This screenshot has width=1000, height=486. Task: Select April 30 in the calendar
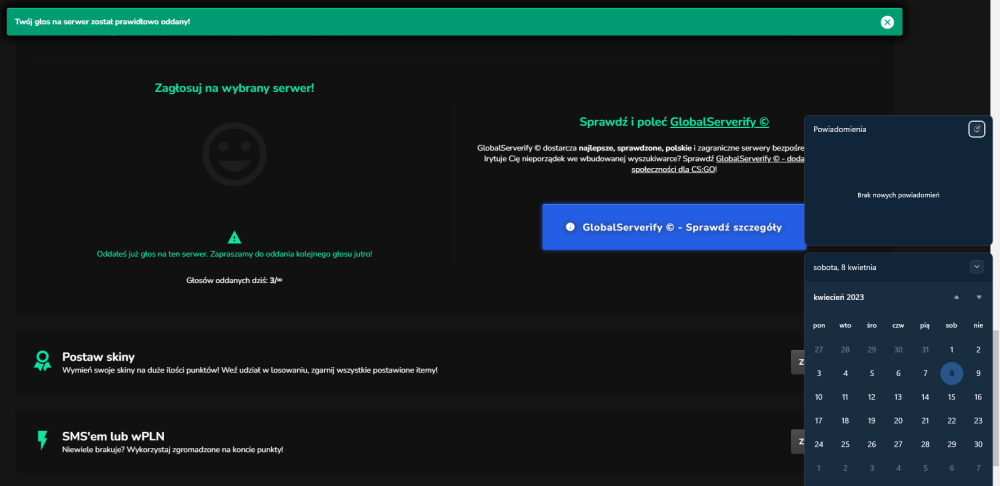[x=978, y=444]
